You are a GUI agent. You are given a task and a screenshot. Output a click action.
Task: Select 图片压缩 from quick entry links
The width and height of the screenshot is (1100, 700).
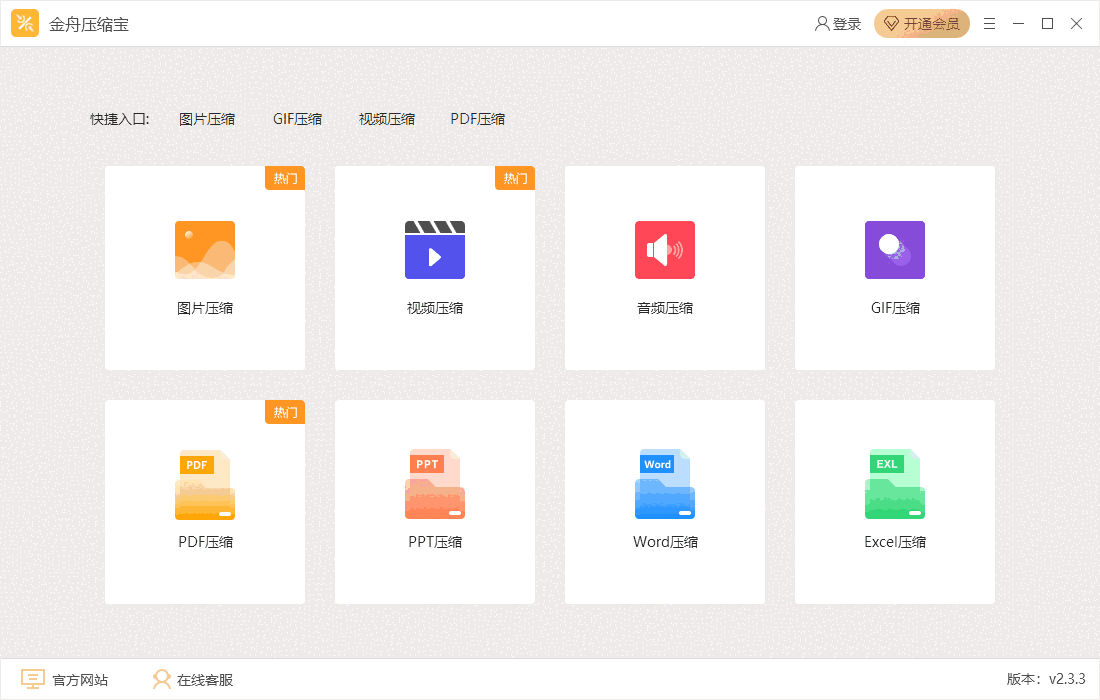207,118
